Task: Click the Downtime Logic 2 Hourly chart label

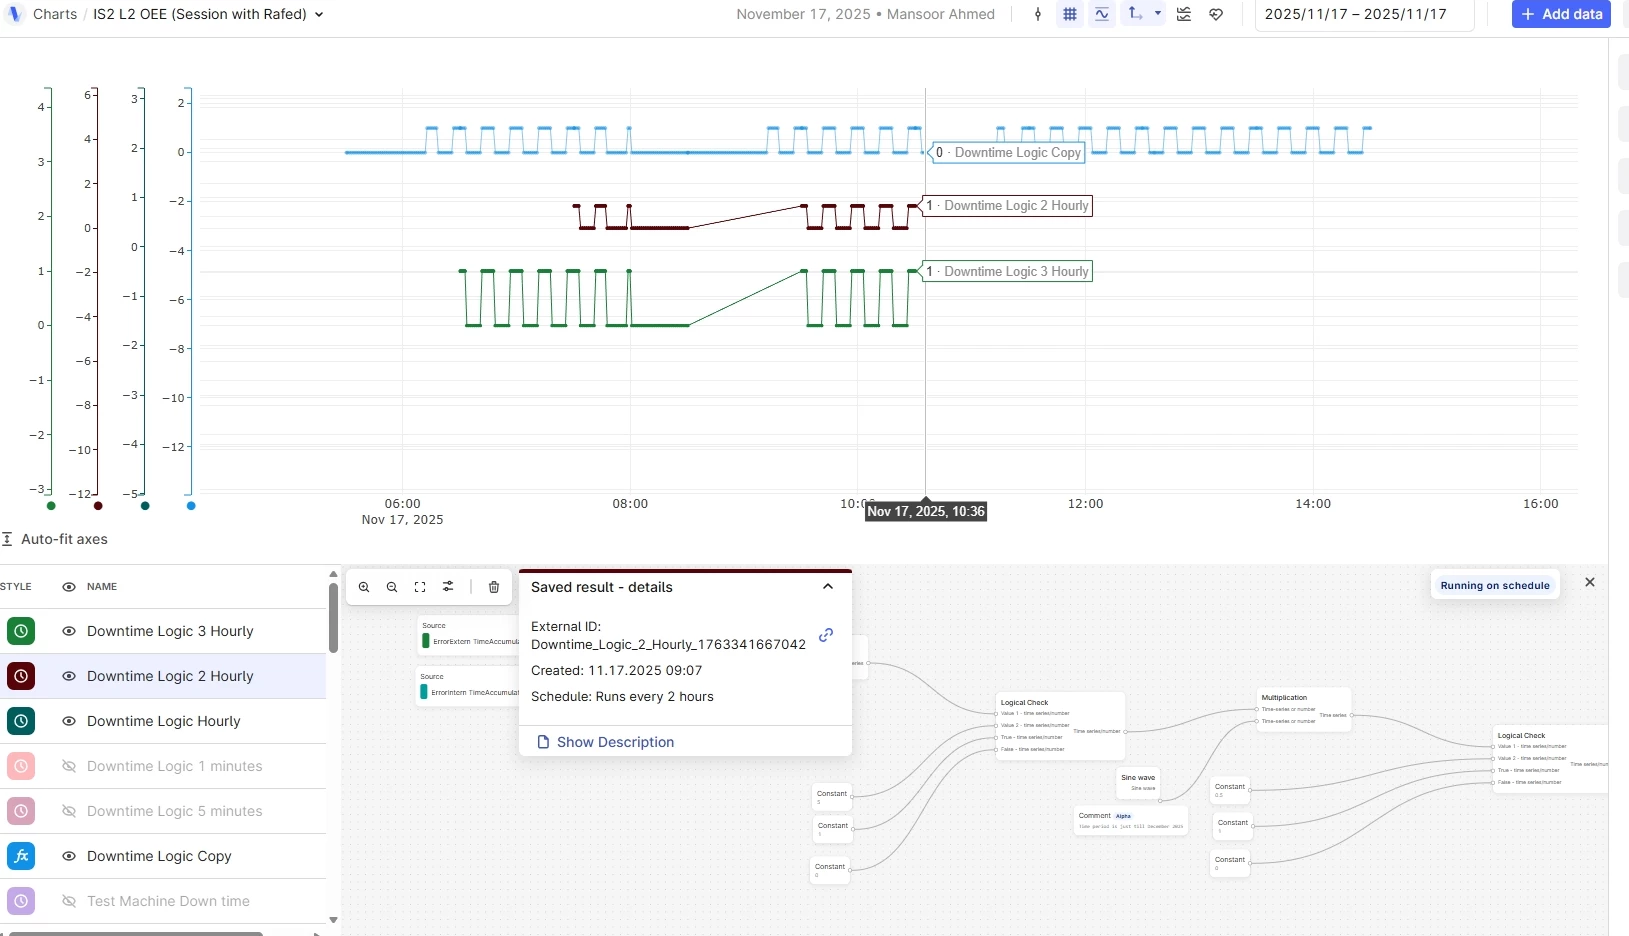Action: pyautogui.click(x=1007, y=206)
